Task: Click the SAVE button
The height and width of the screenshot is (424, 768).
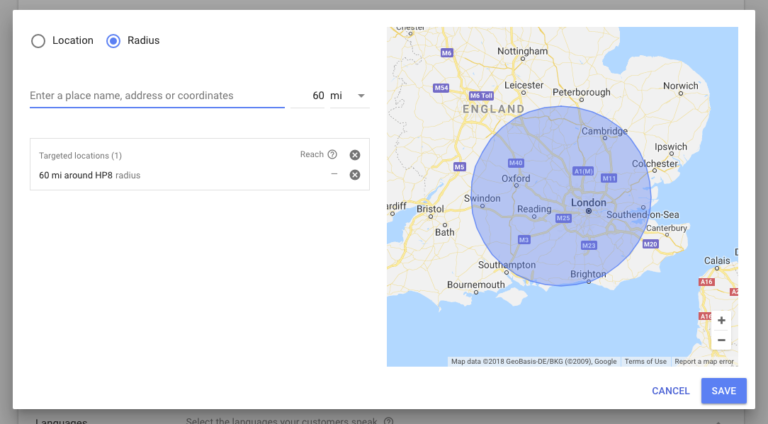Action: pyautogui.click(x=724, y=391)
